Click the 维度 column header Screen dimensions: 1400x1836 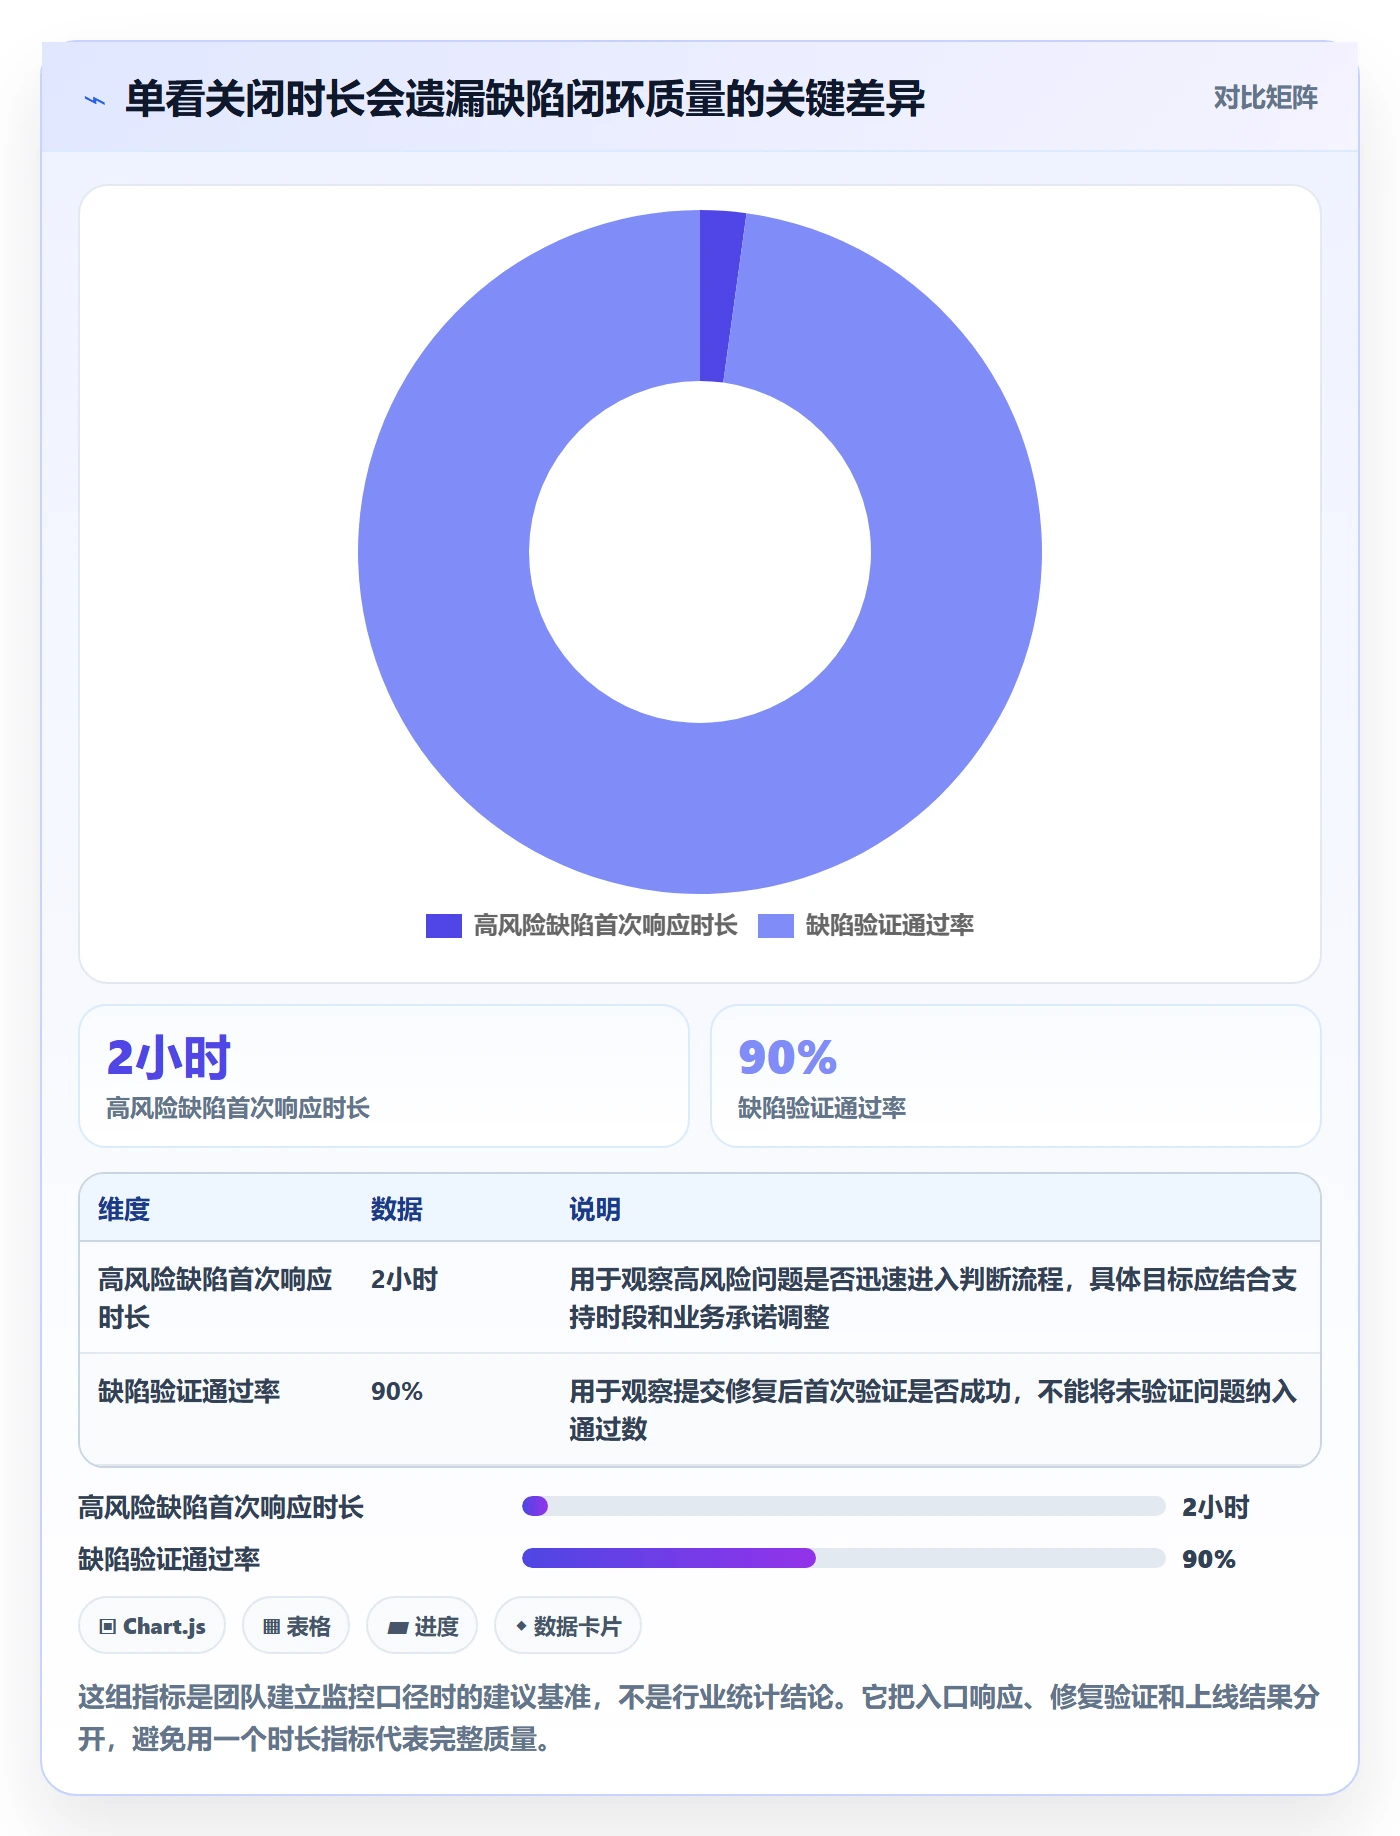pyautogui.click(x=124, y=1209)
